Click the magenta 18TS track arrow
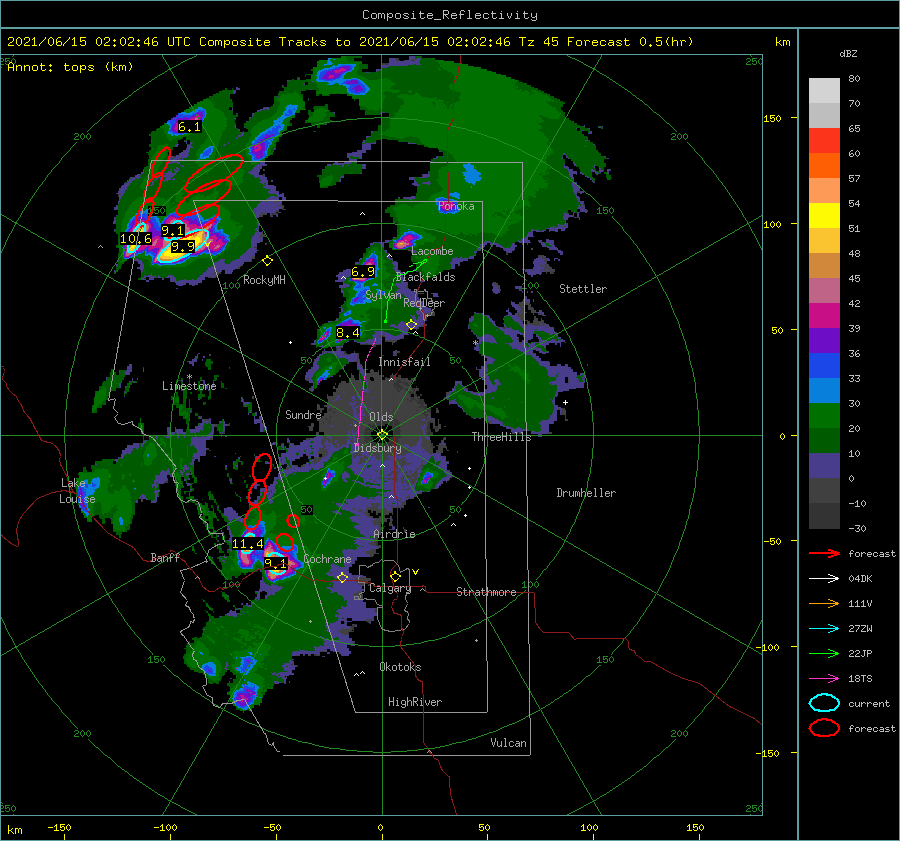 [824, 679]
